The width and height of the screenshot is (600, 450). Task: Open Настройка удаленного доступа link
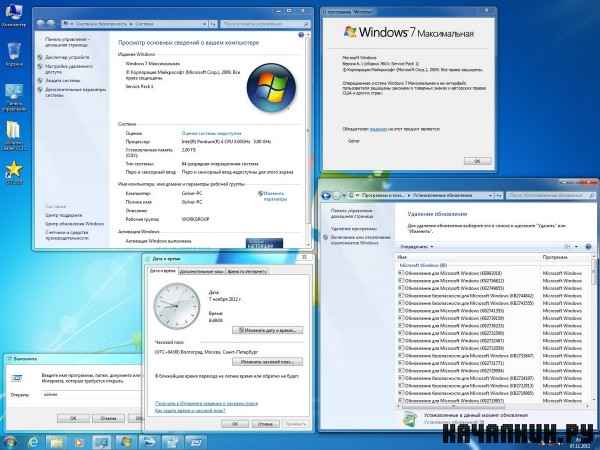pyautogui.click(x=69, y=69)
